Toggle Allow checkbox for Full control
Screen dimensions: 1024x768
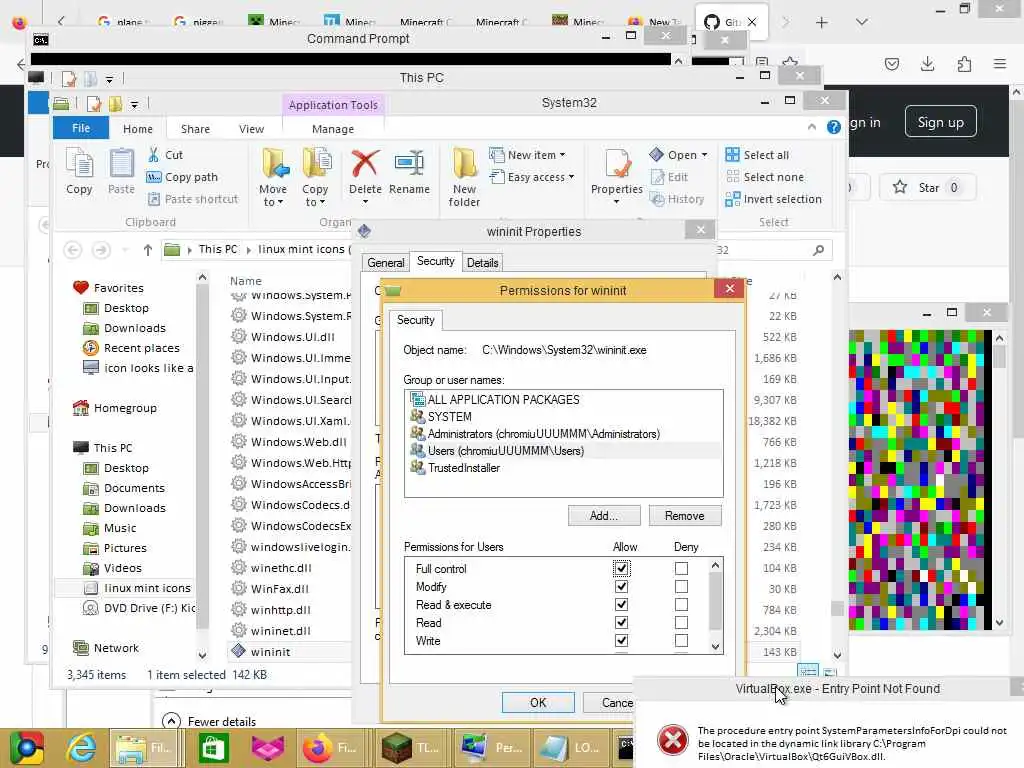(x=622, y=569)
